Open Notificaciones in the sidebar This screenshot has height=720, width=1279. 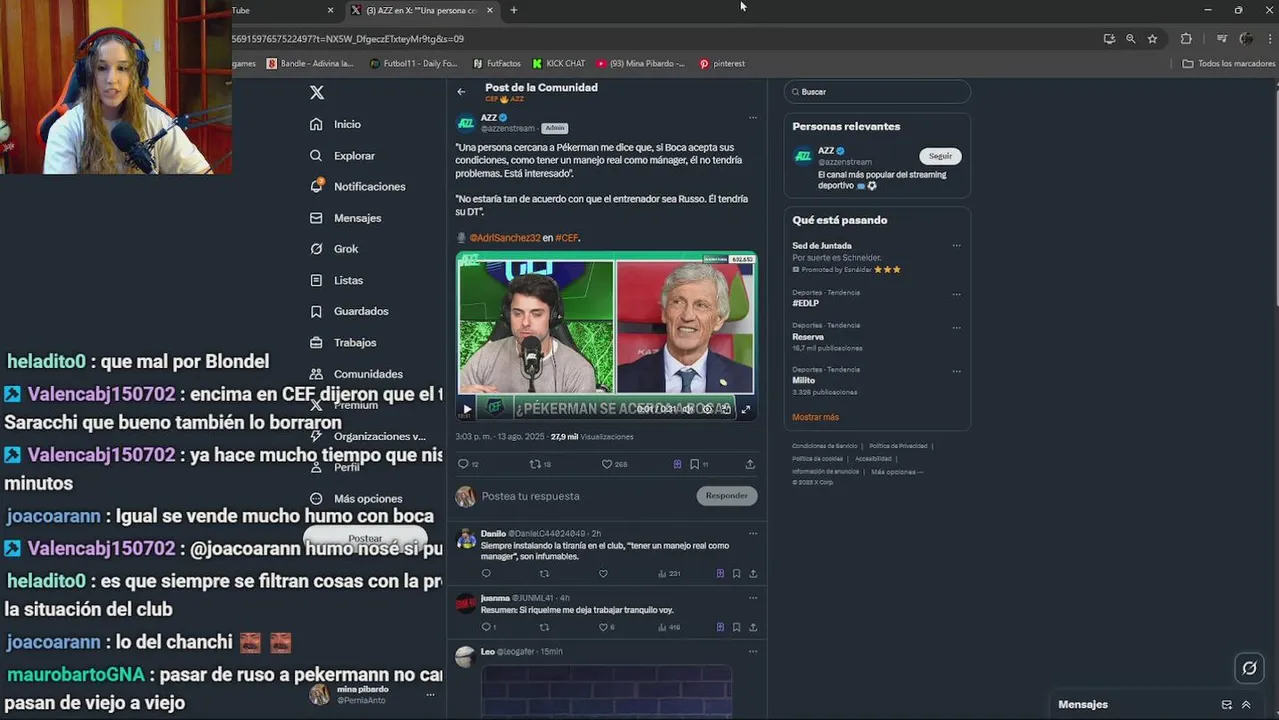(358, 187)
